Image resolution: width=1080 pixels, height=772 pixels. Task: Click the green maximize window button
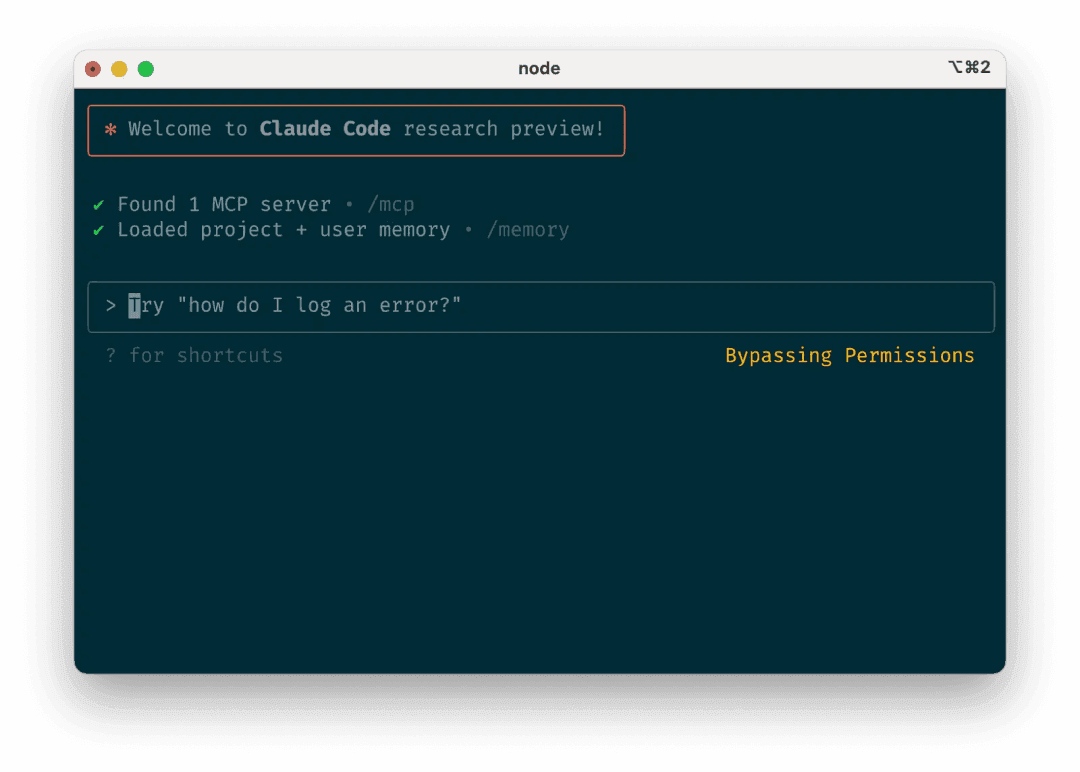tap(146, 69)
